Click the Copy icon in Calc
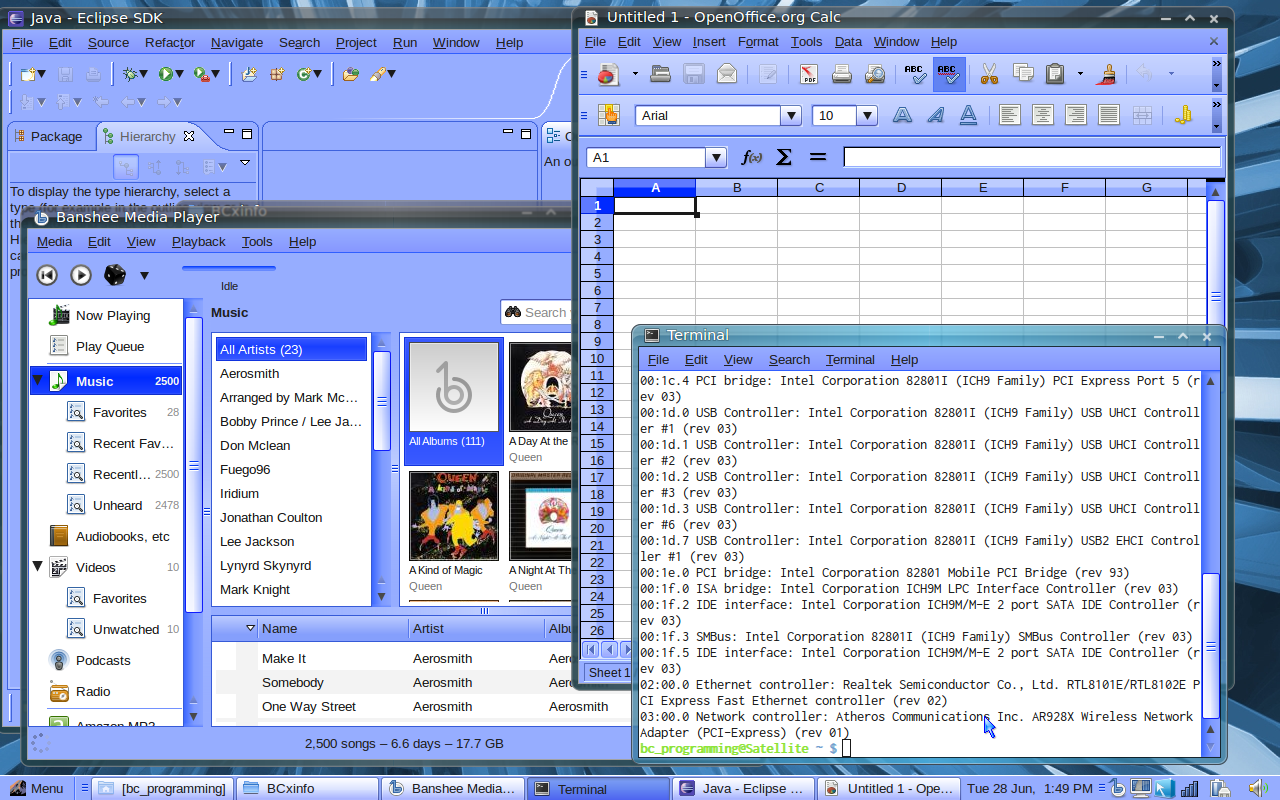1280x800 pixels. pyautogui.click(x=1022, y=73)
